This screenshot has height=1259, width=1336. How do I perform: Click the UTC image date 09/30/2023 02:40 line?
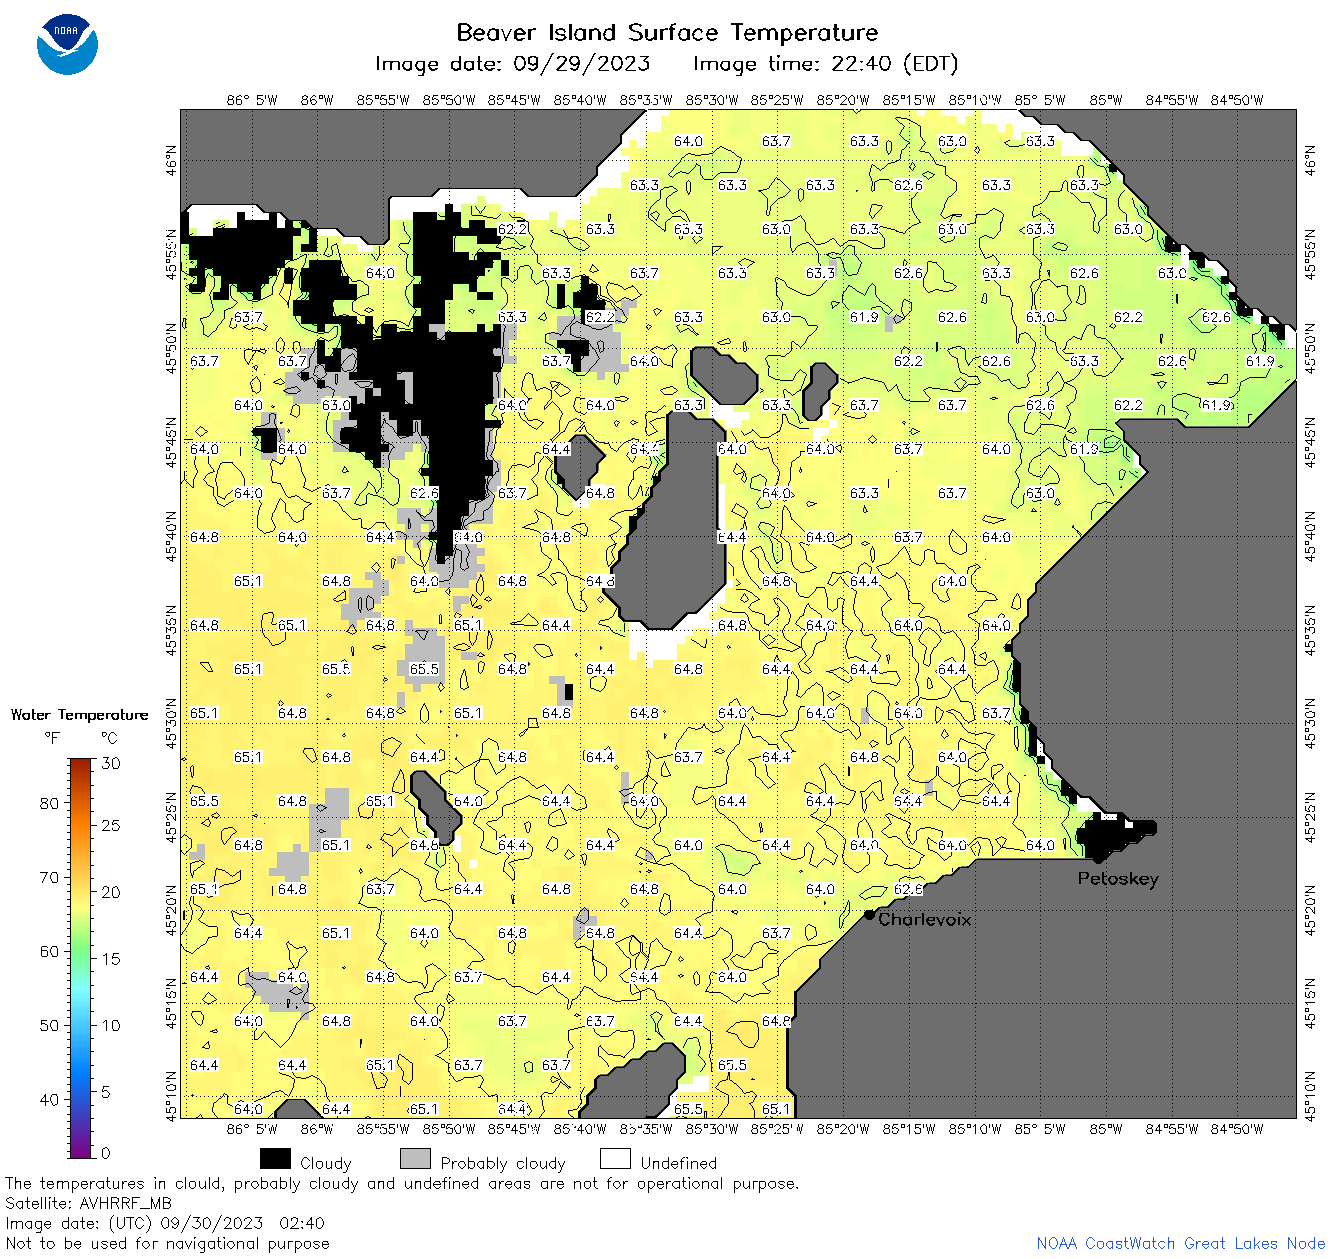tap(165, 1223)
